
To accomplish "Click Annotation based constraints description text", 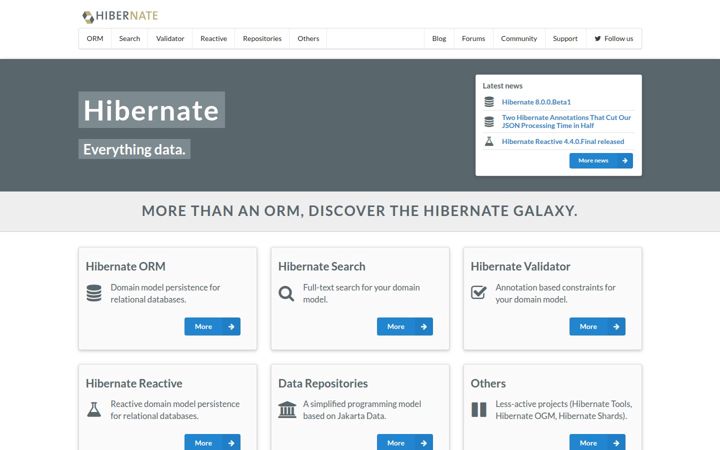I will [x=556, y=293].
